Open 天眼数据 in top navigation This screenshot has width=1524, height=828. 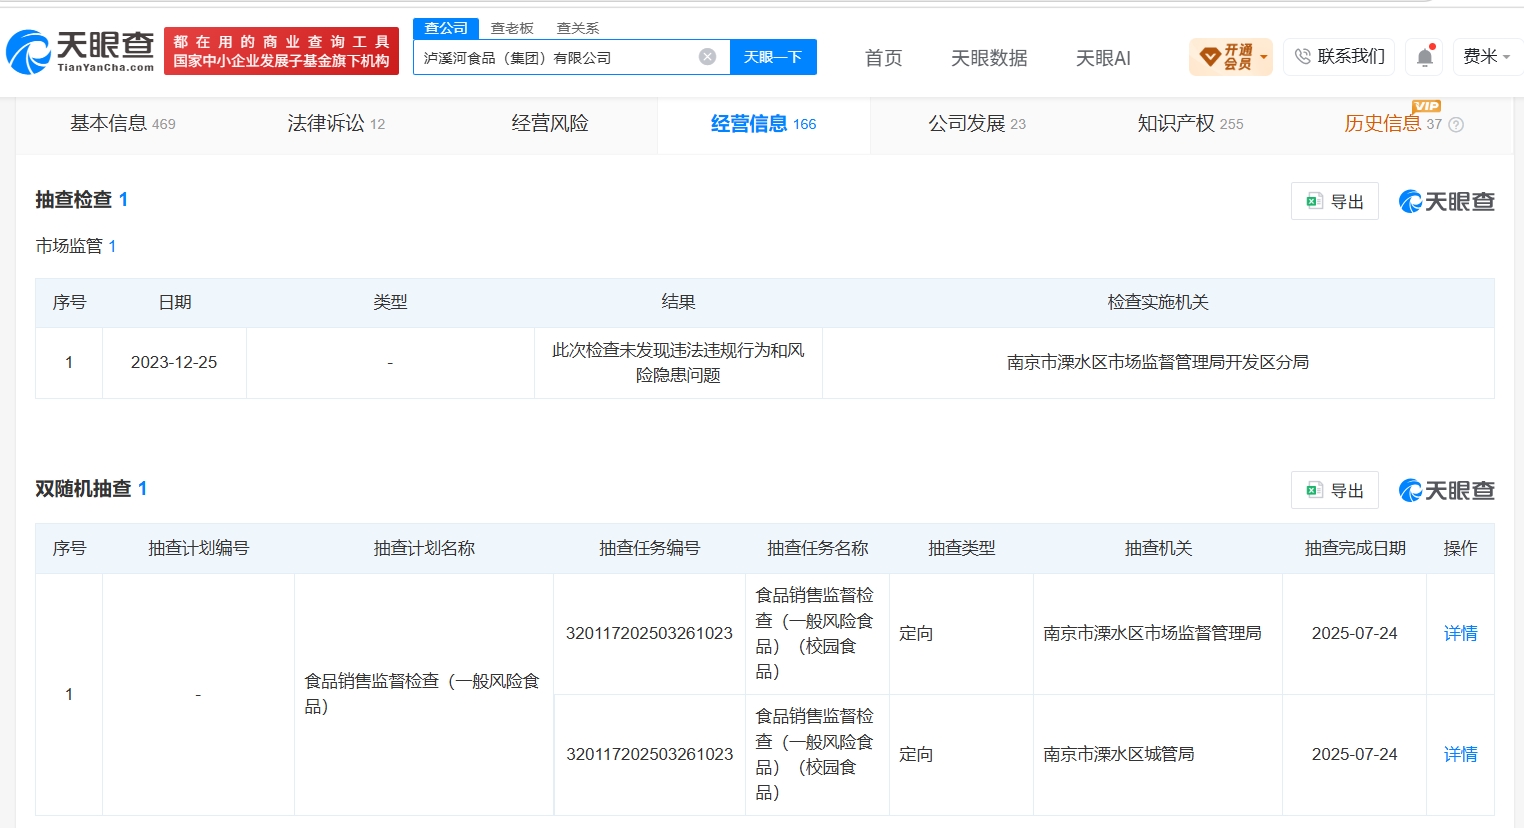coord(989,58)
